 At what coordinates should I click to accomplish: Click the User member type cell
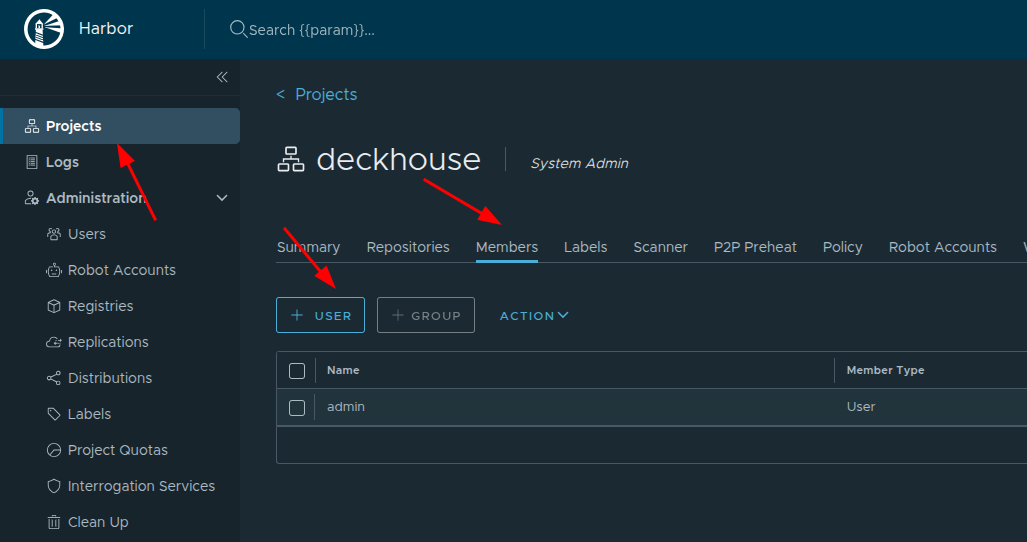861,406
